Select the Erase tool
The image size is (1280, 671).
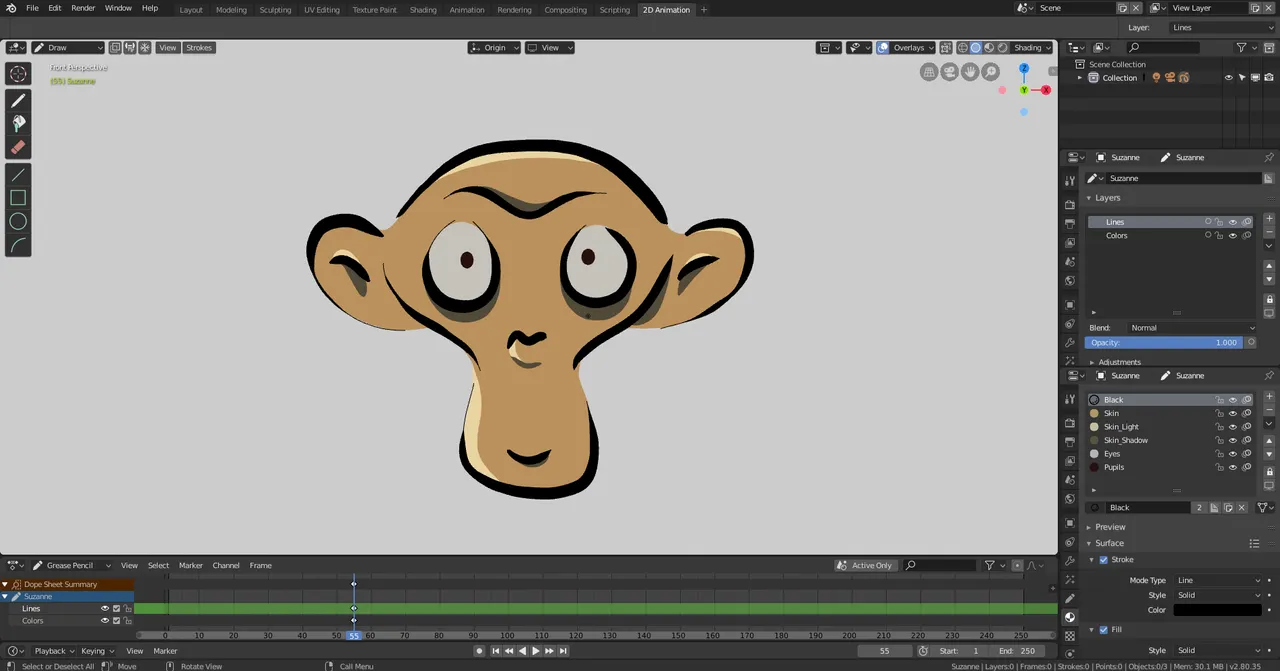(x=18, y=147)
